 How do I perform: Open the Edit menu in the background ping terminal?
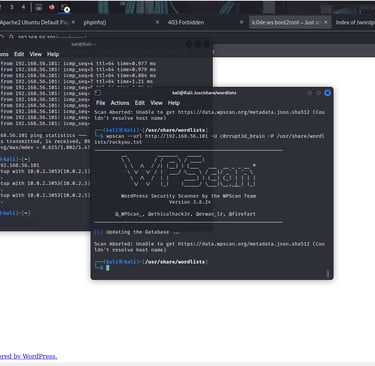coord(19,54)
